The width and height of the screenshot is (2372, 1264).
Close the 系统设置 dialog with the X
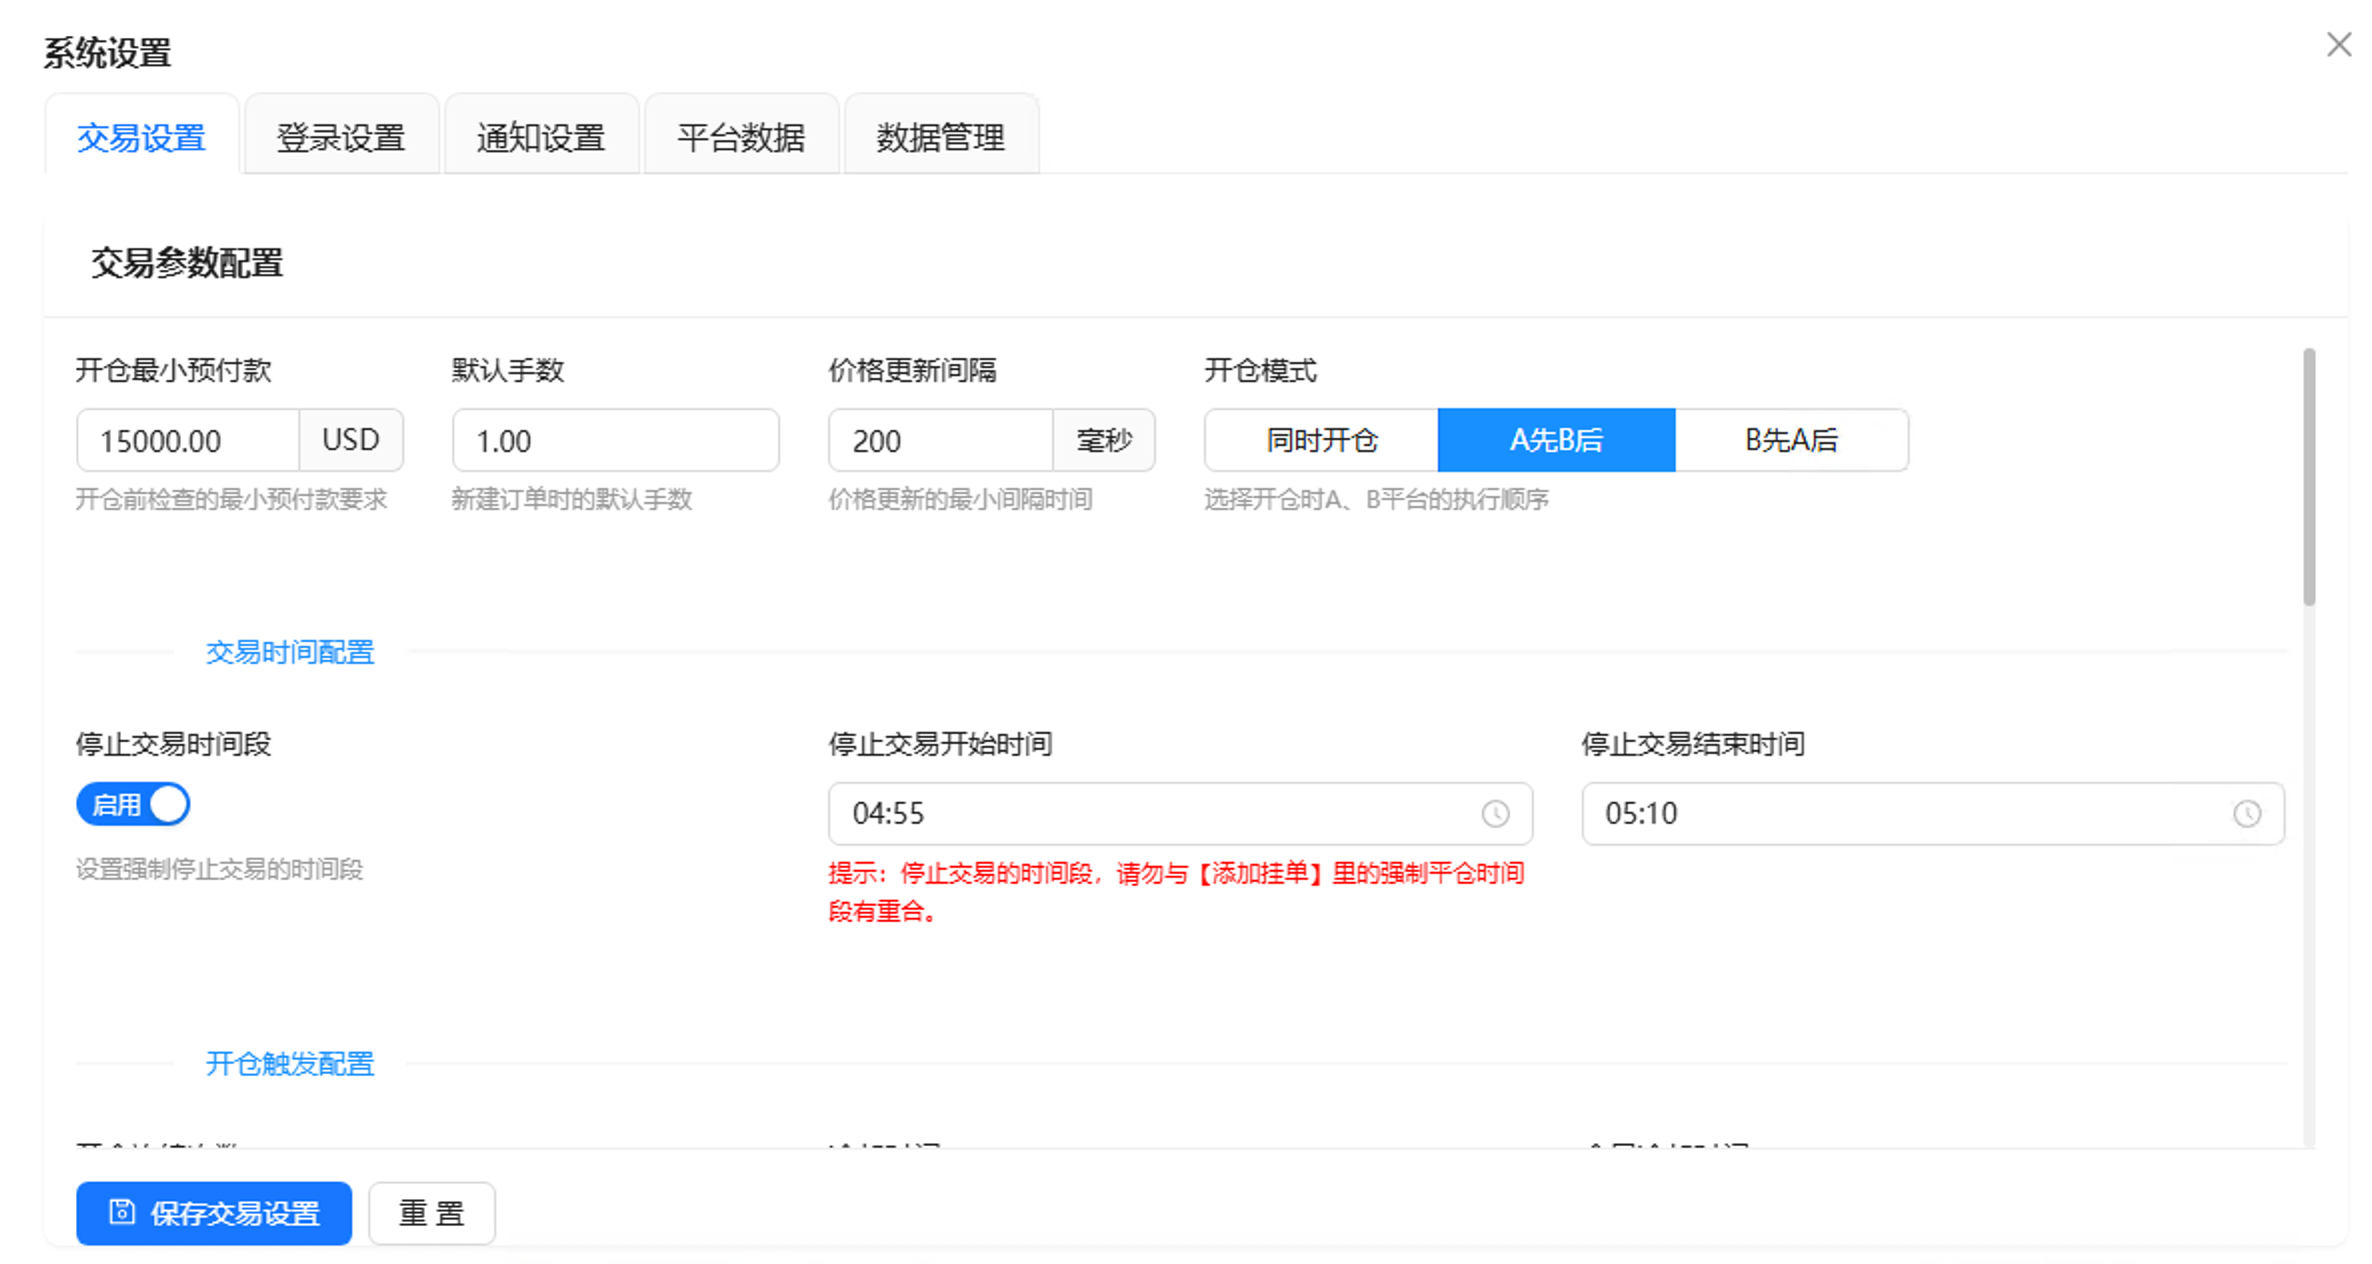(2338, 45)
